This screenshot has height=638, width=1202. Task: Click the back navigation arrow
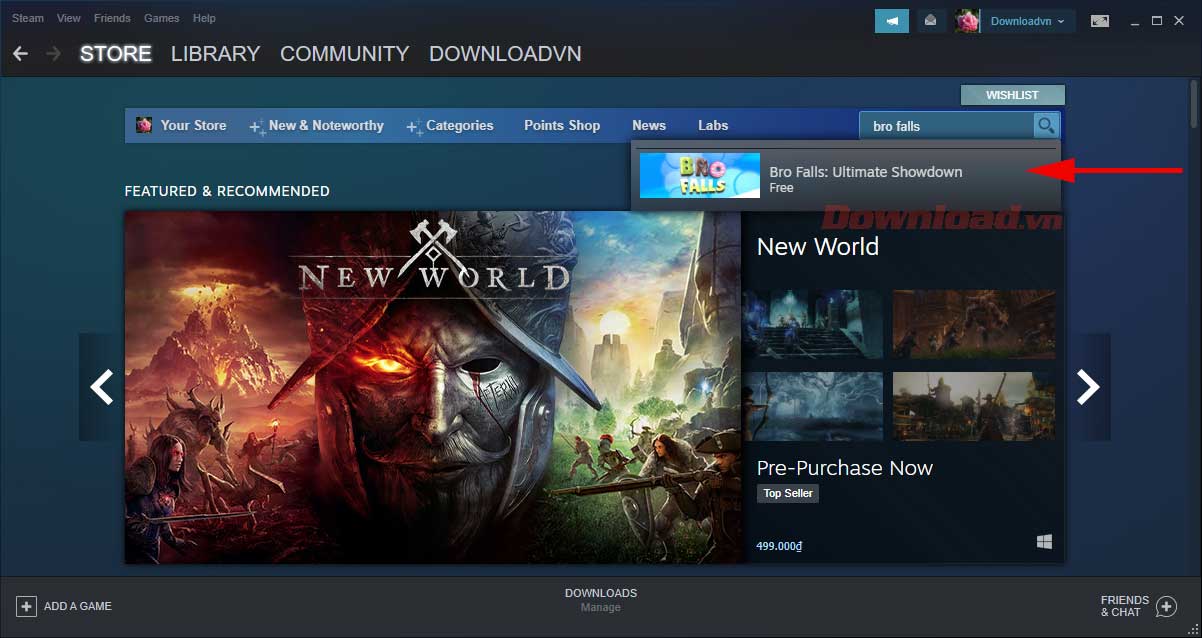pyautogui.click(x=21, y=54)
